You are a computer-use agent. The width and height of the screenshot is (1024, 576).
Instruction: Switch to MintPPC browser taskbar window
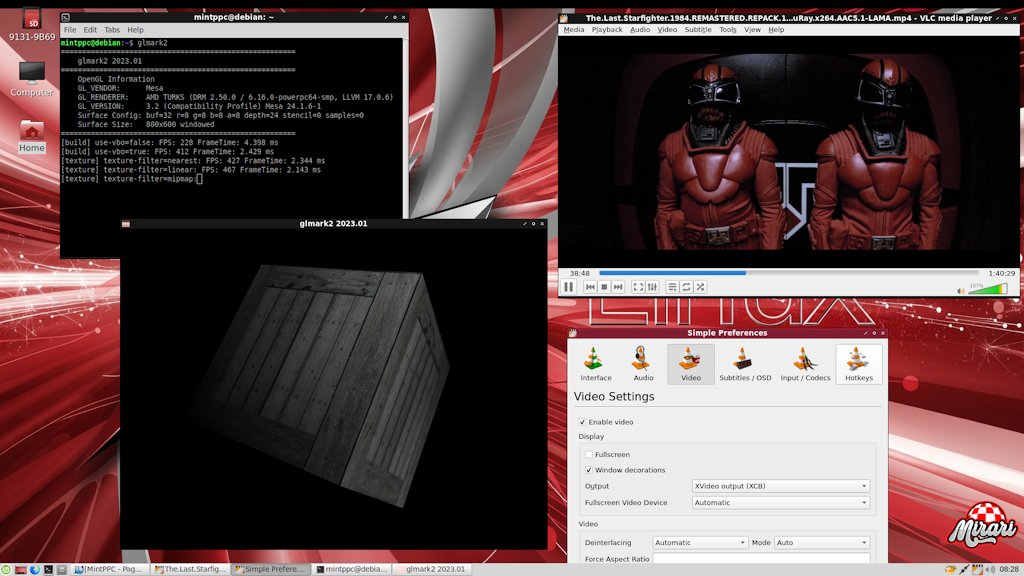(109, 569)
